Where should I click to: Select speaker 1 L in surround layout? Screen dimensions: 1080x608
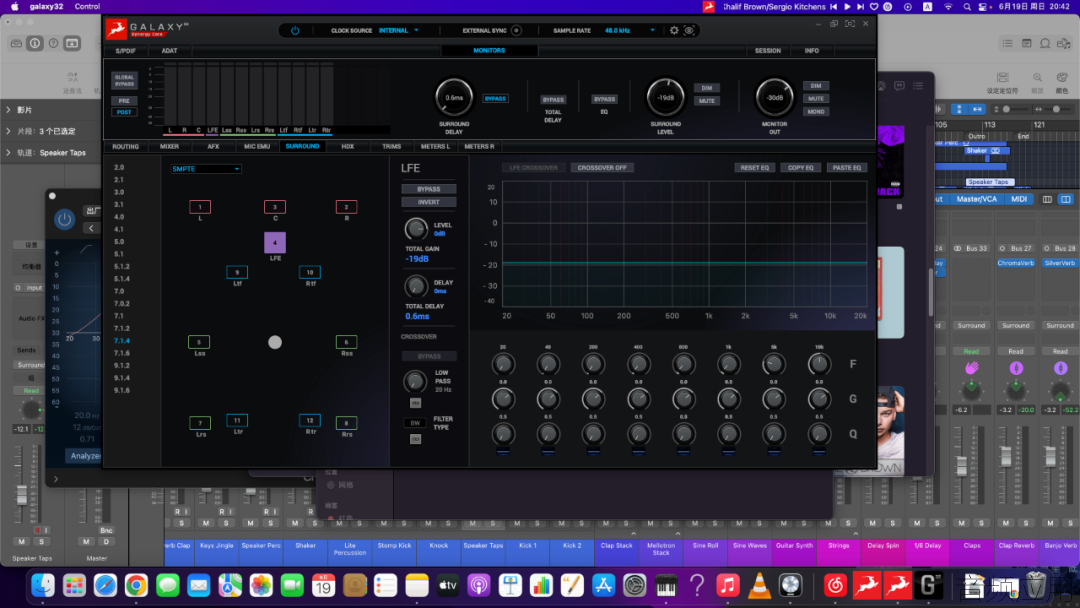[200, 207]
